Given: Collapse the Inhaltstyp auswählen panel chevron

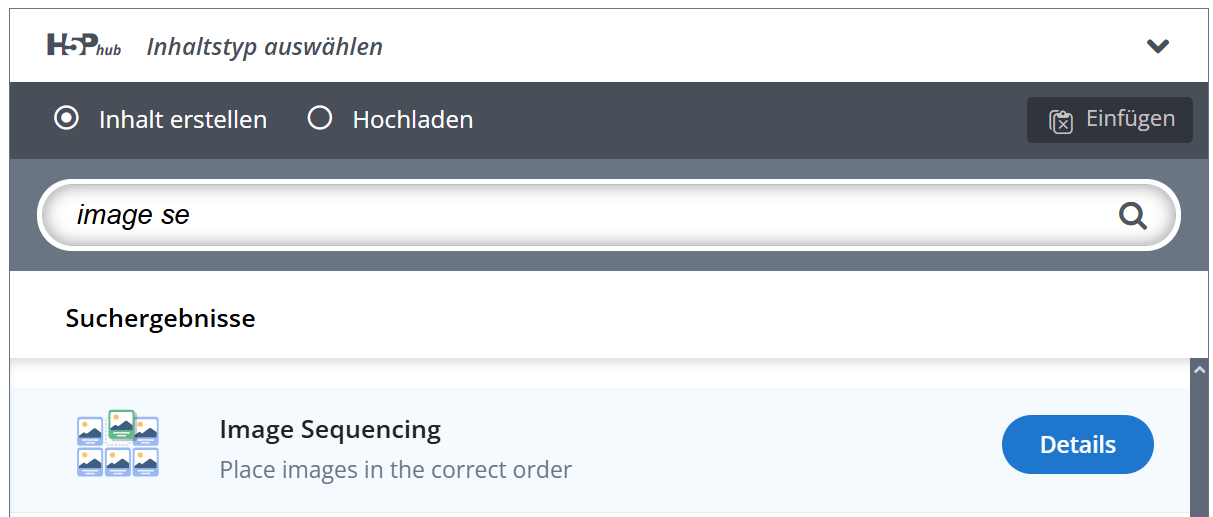Looking at the screenshot, I should pos(1157,46).
